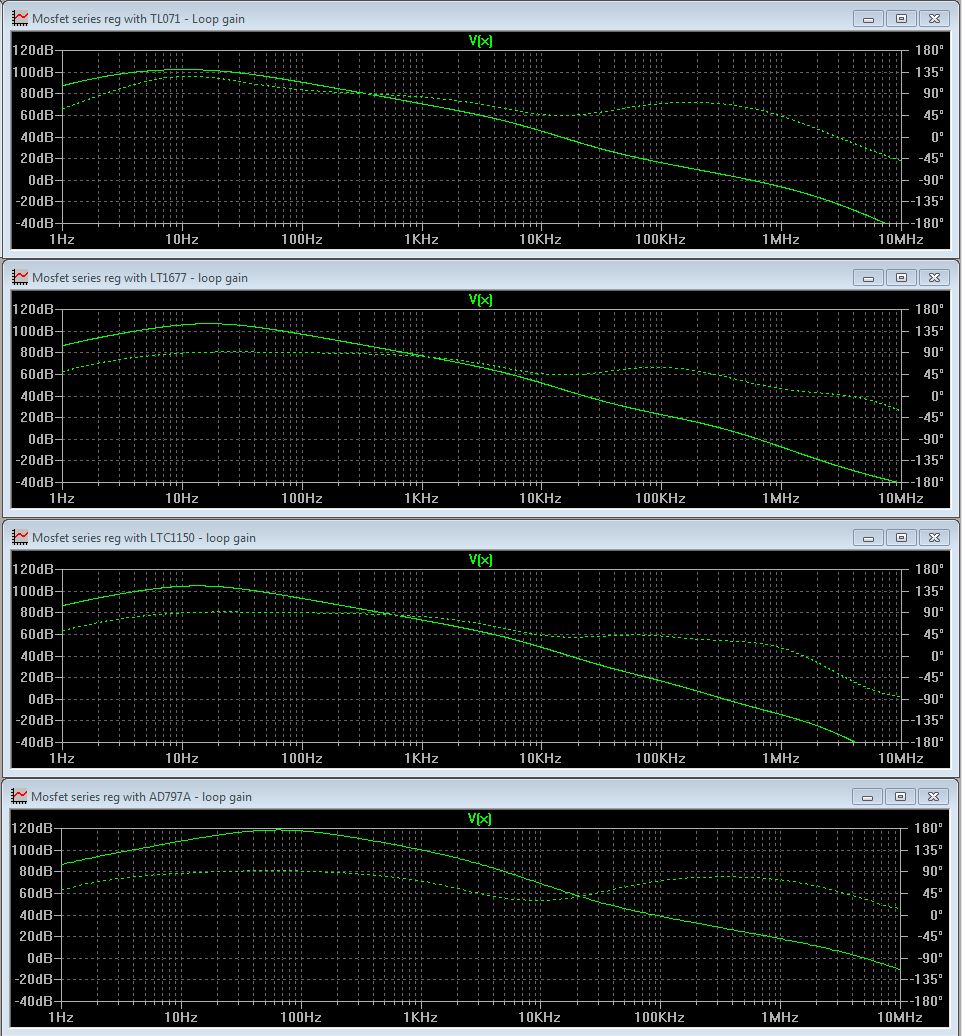Click the LTspice icon in AD797A window title

click(x=19, y=797)
